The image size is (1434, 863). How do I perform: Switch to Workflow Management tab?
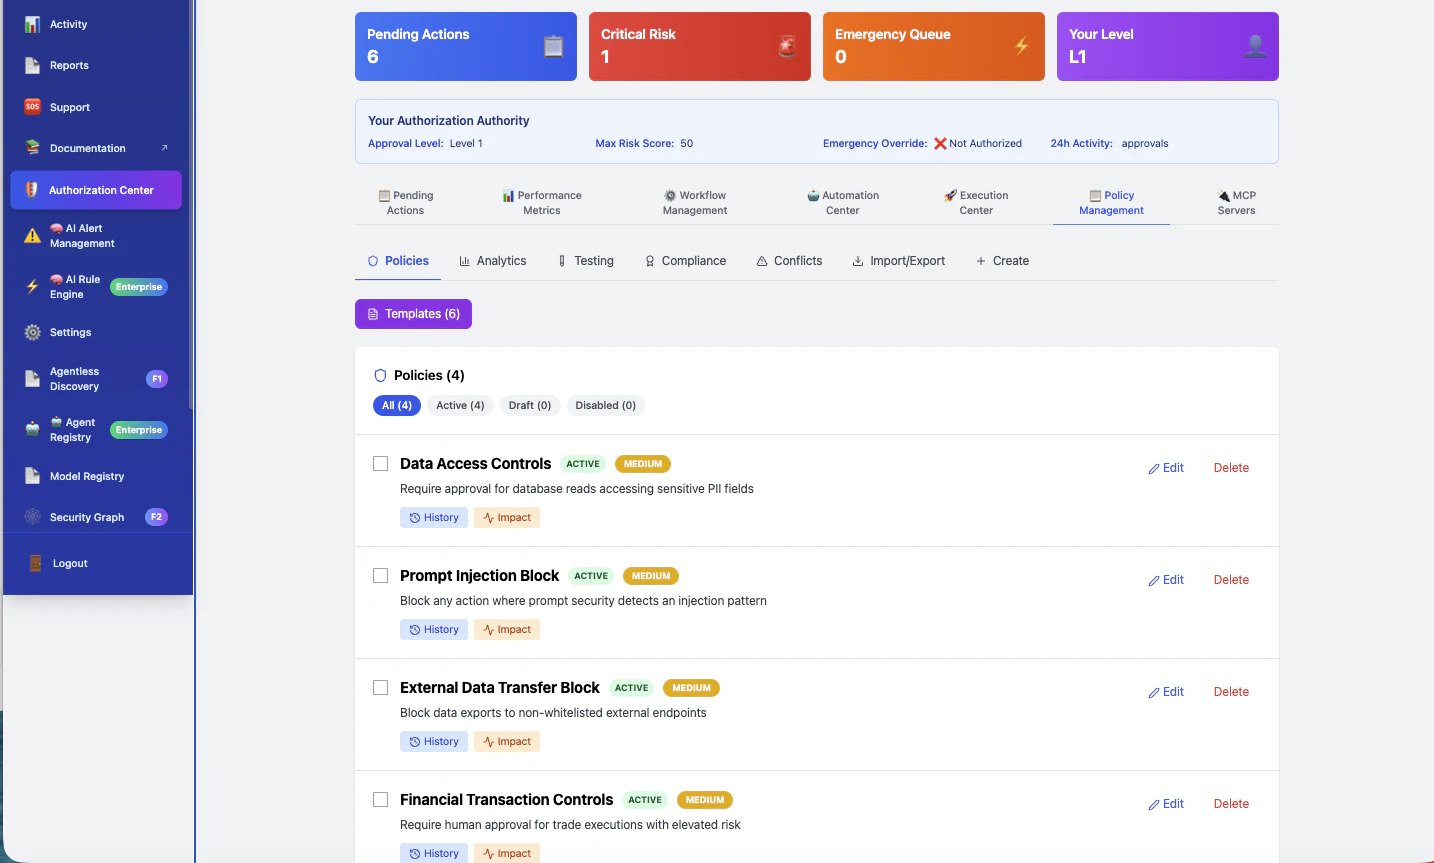695,203
